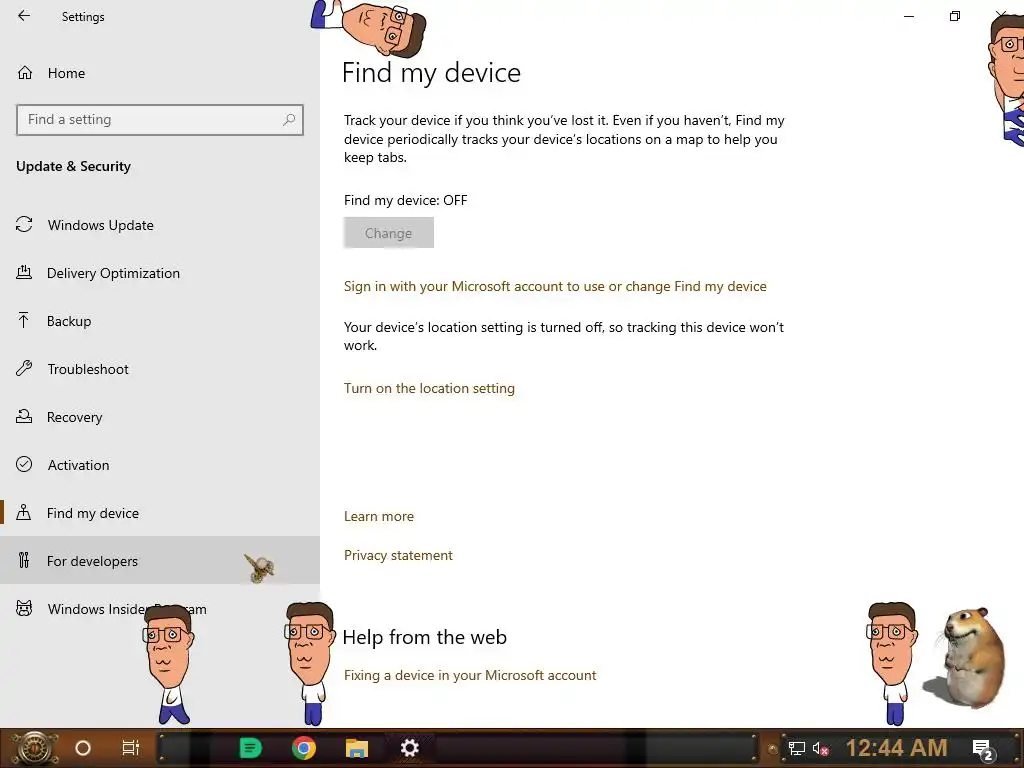Open the Privacy statement link

pyautogui.click(x=398, y=556)
